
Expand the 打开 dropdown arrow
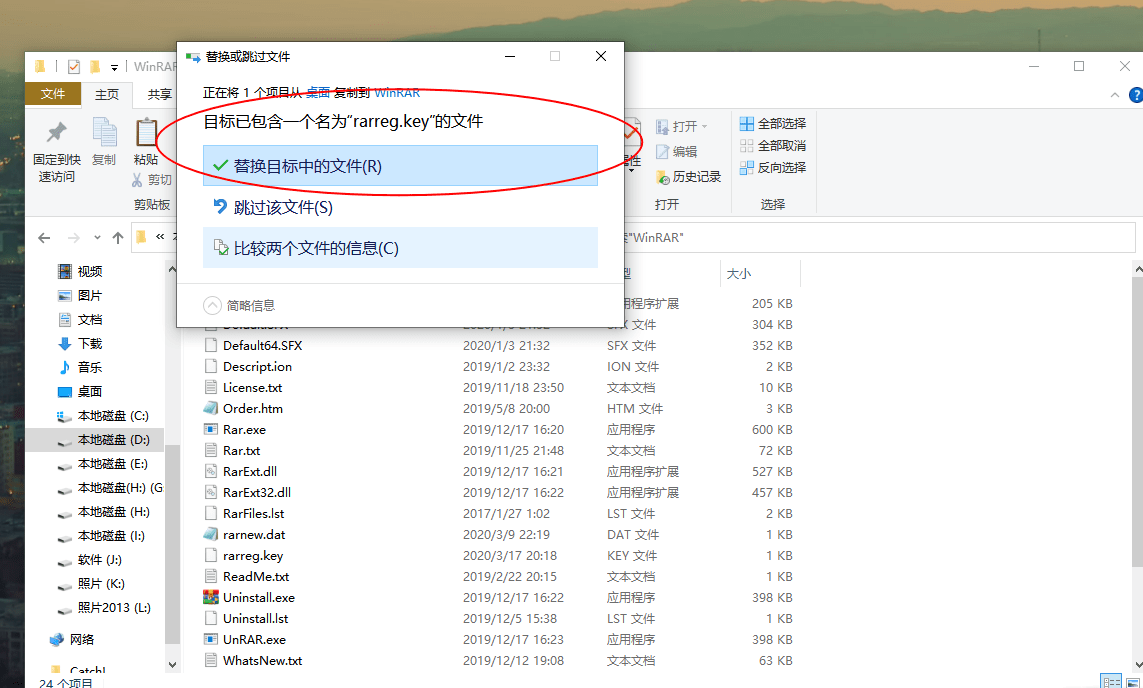pyautogui.click(x=704, y=127)
